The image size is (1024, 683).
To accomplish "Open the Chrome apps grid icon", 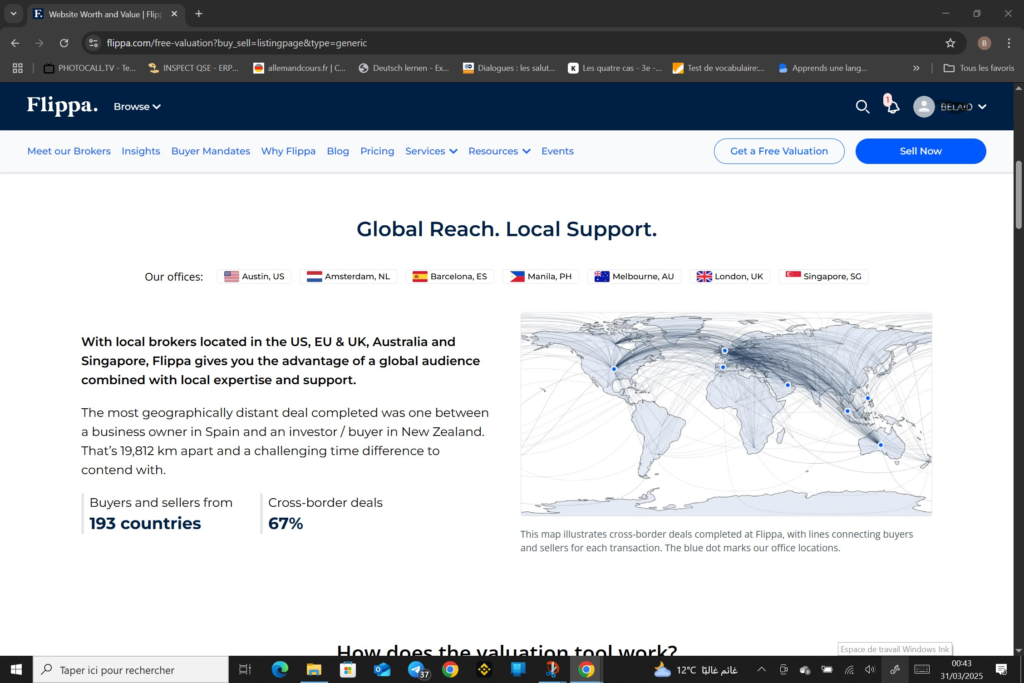I will 18,68.
